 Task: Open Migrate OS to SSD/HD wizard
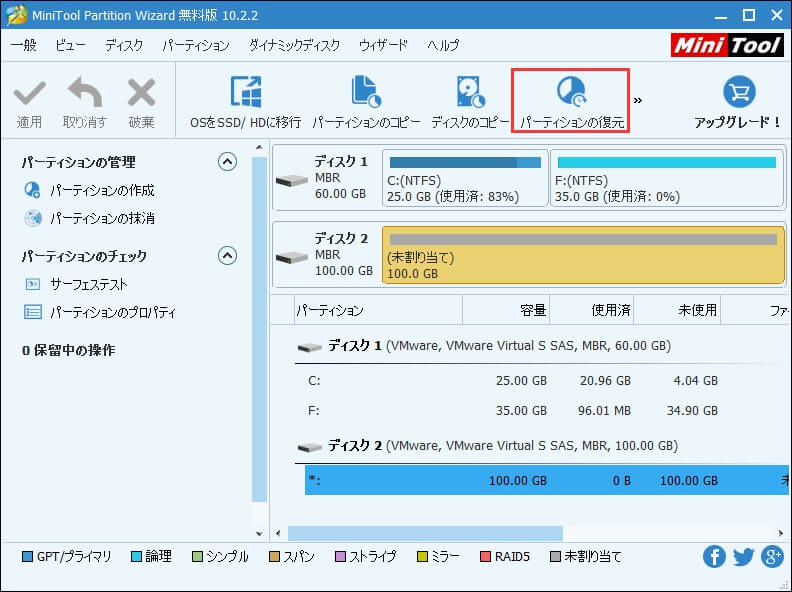click(x=245, y=103)
